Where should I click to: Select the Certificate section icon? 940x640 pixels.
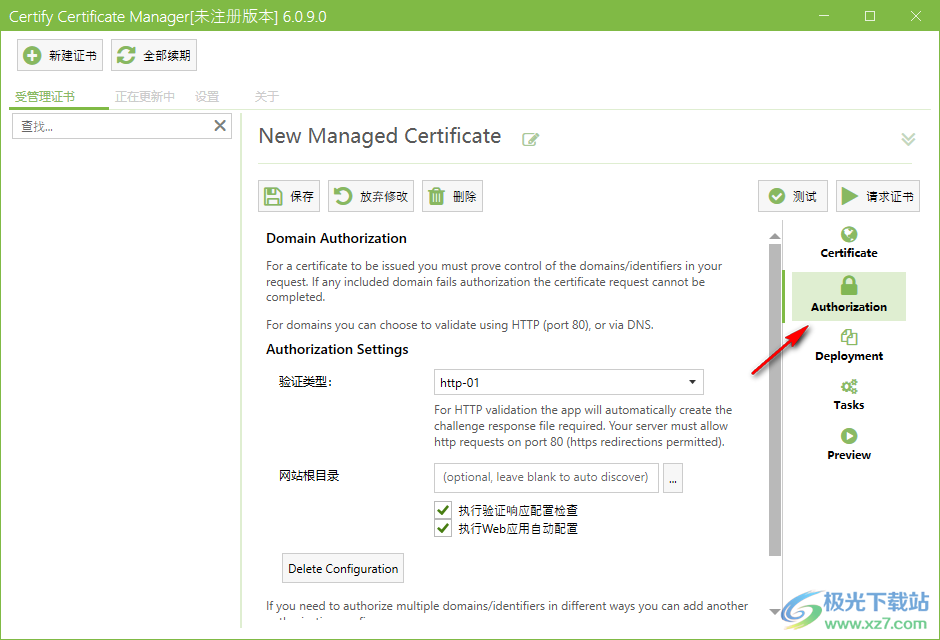point(849,234)
